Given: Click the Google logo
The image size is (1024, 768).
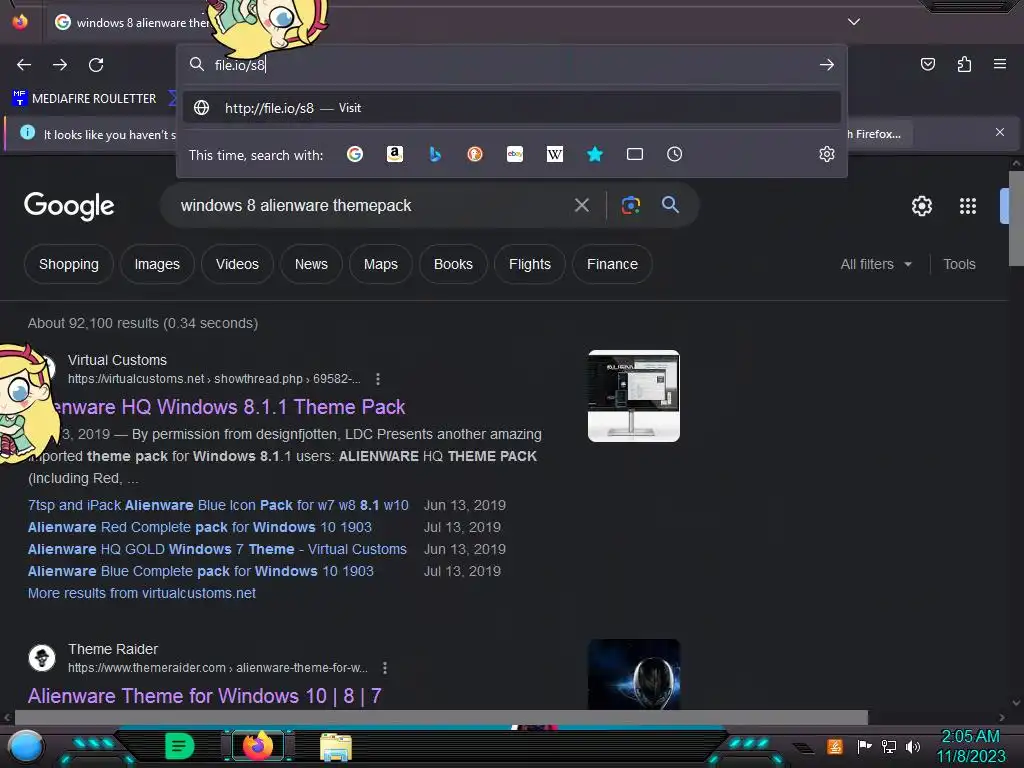Looking at the screenshot, I should 69,206.
